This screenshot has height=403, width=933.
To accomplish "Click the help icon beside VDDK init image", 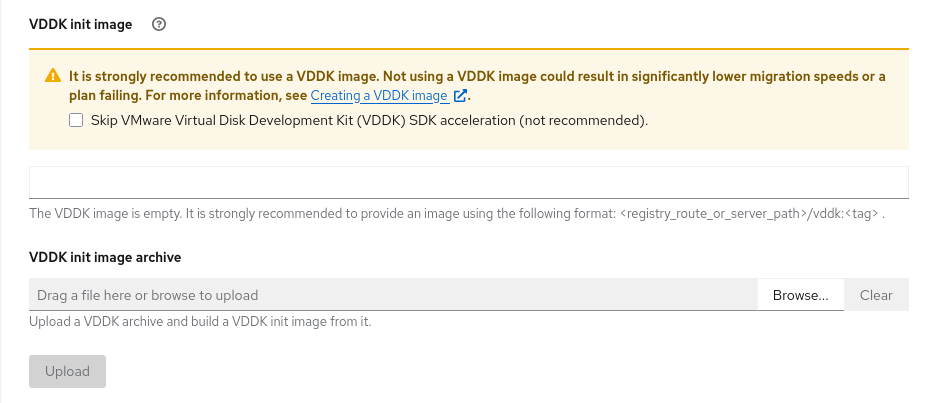I will [159, 25].
